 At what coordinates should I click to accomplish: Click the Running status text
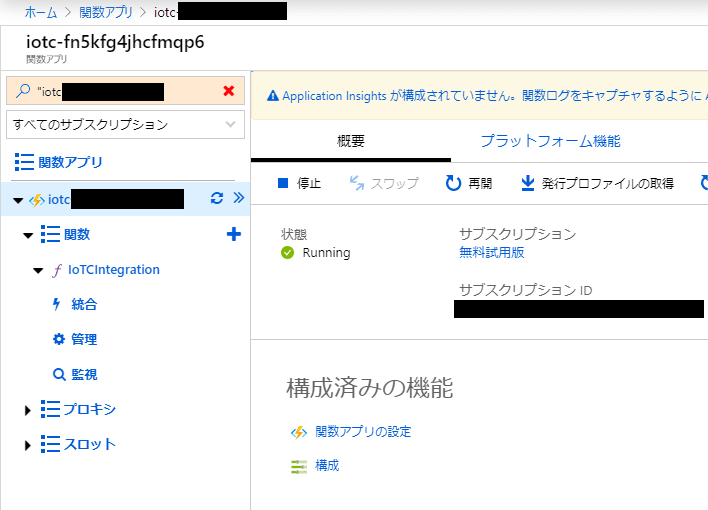click(326, 253)
